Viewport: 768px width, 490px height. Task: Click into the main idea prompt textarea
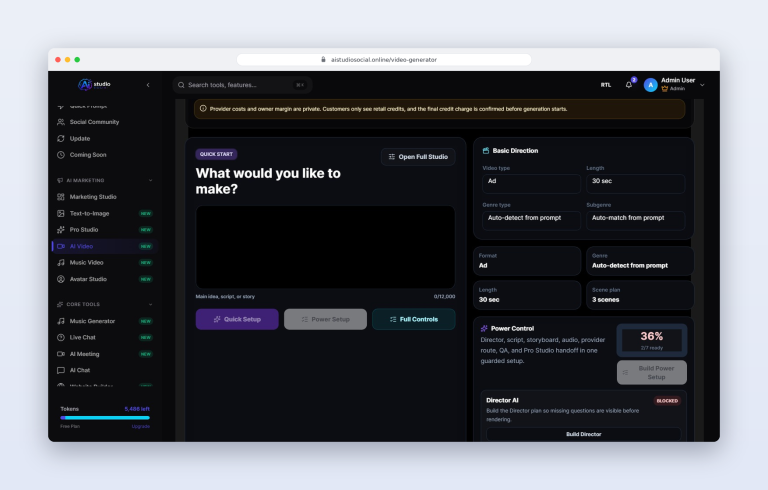pyautogui.click(x=325, y=247)
